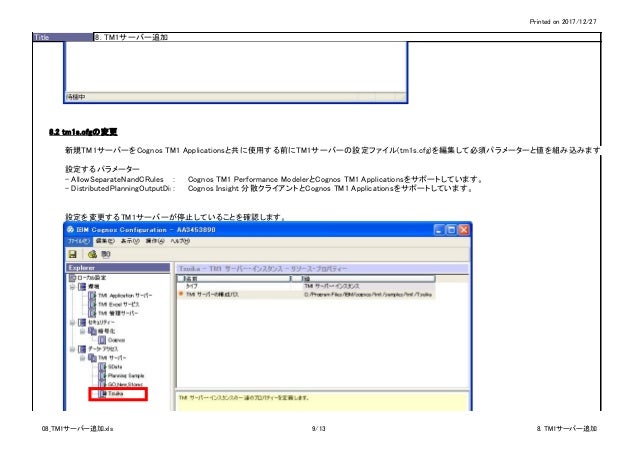This screenshot has height=451, width=638.
Task: Click the TM1 Application サーバー item icon
Action: pyautogui.click(x=92, y=296)
